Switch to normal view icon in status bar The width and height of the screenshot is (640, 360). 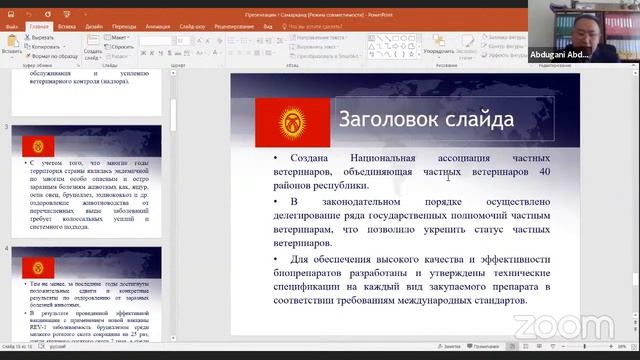click(x=512, y=347)
